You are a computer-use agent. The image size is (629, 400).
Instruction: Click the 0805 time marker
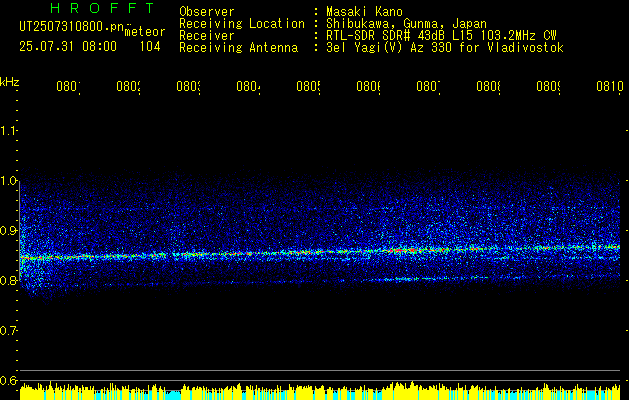tap(308, 87)
